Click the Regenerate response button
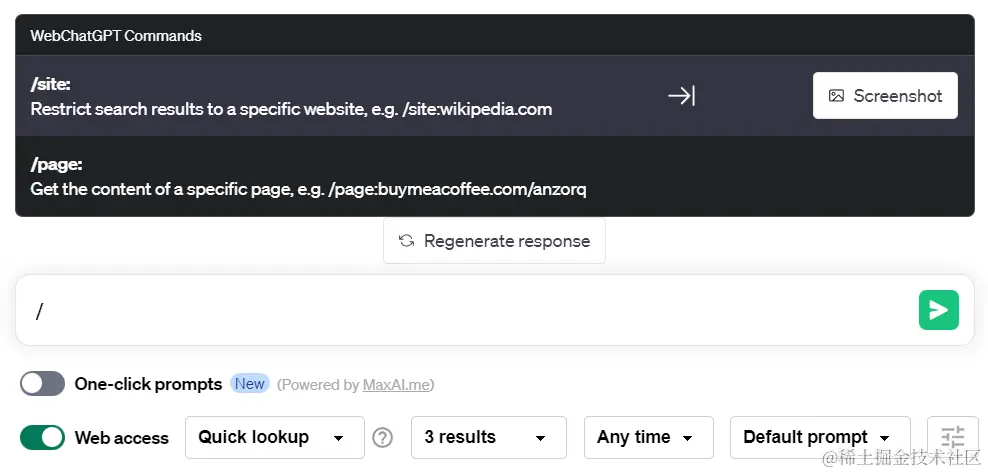Screen dimensions: 988x474 pyautogui.click(x=494, y=241)
